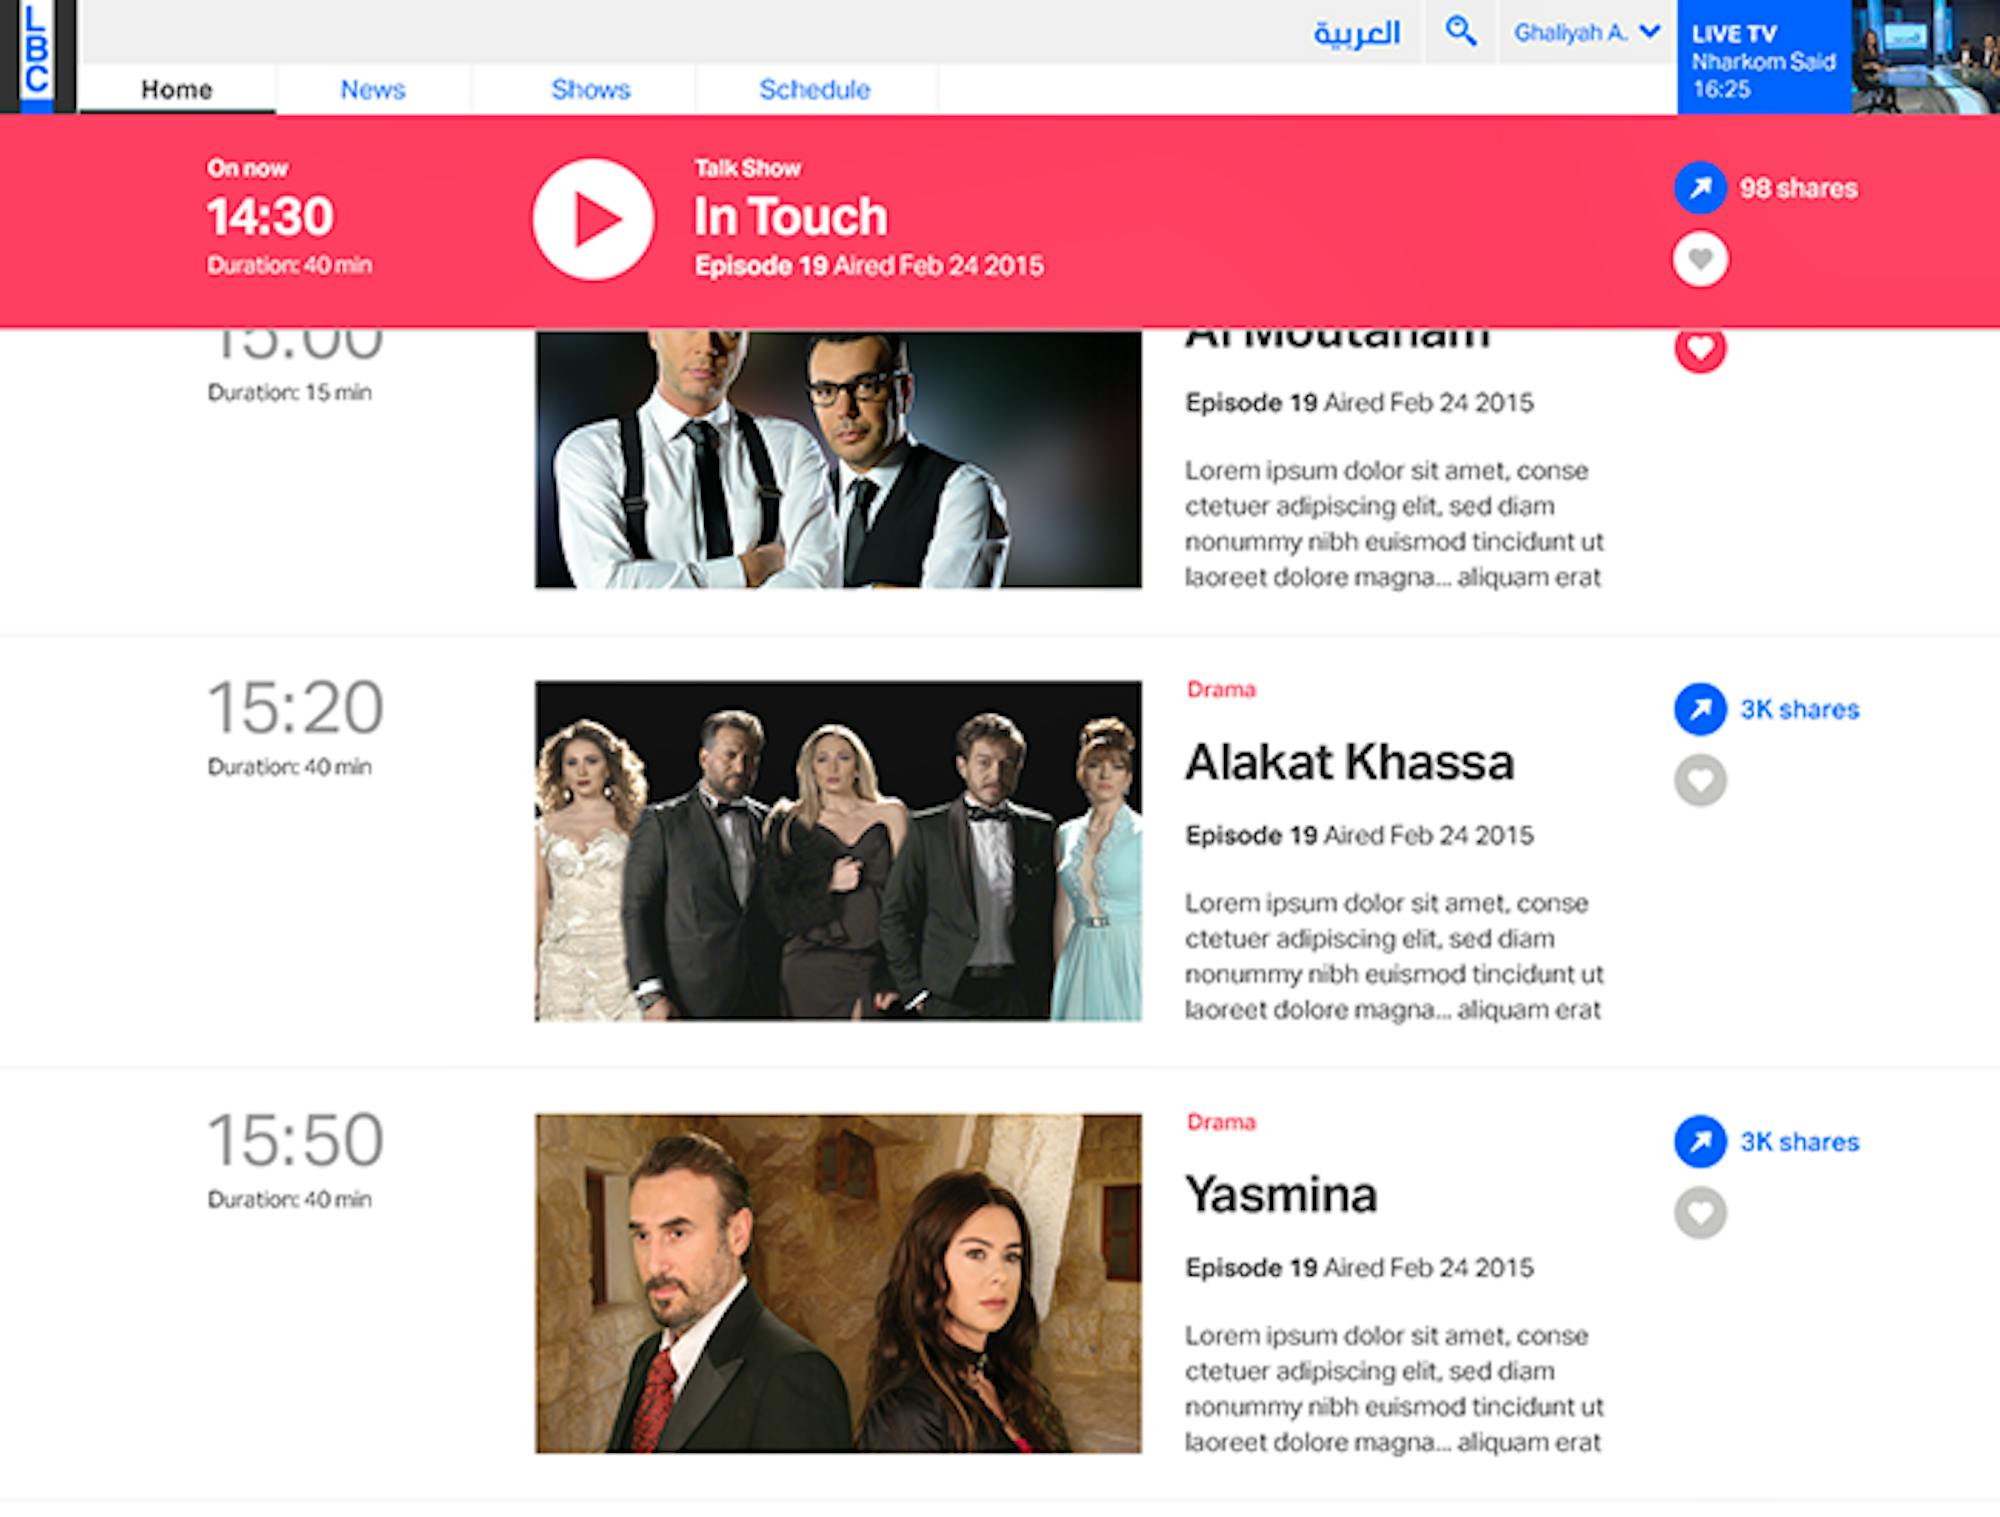Open the News tab

(x=373, y=89)
